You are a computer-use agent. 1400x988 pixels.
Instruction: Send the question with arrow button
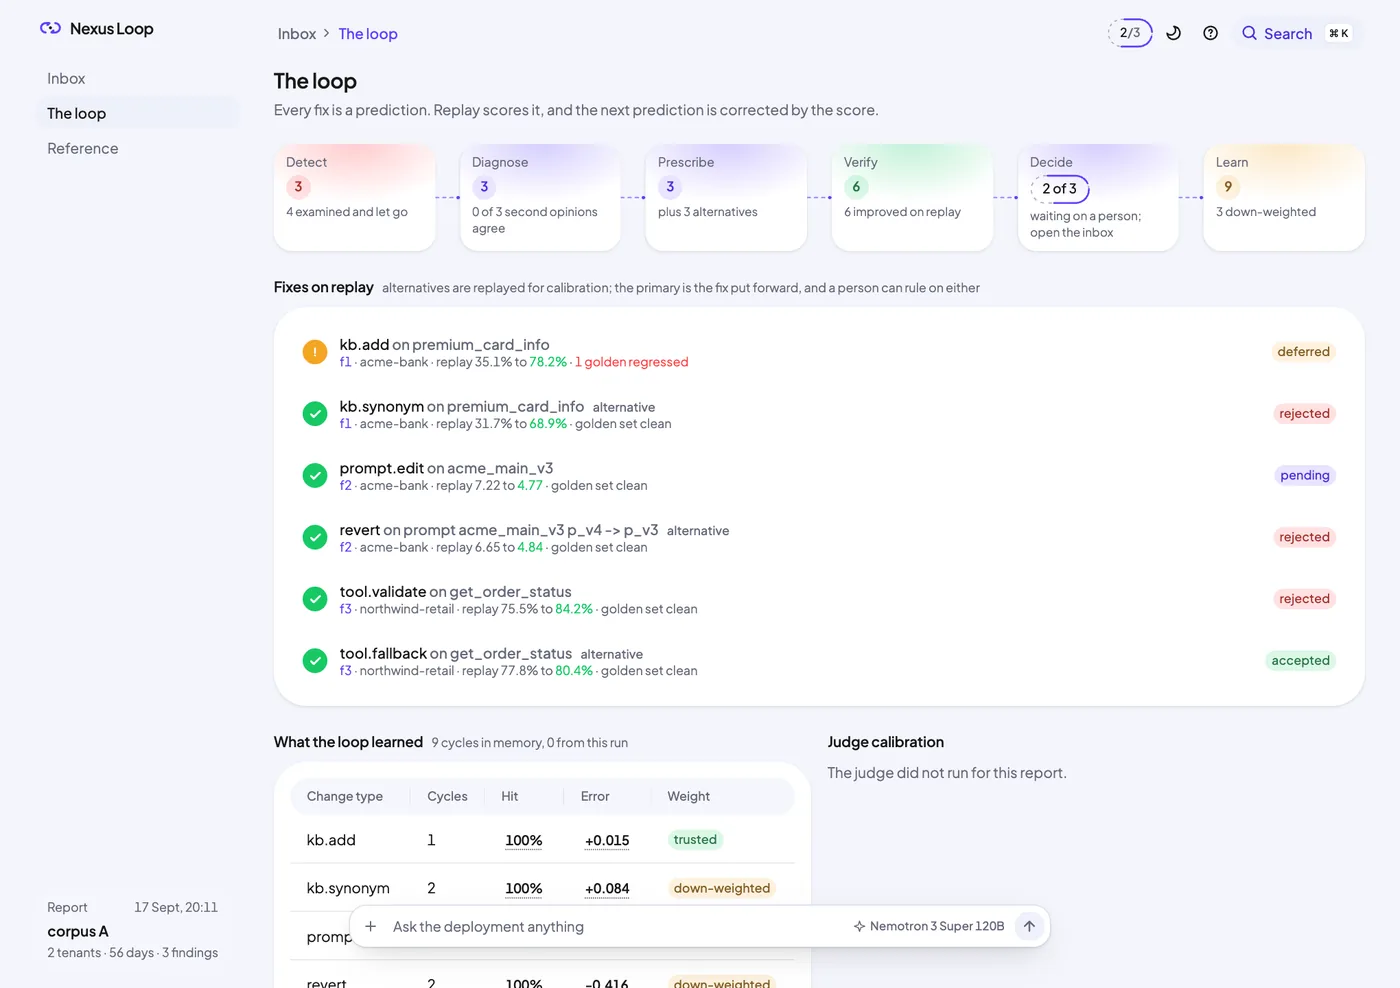(x=1029, y=926)
